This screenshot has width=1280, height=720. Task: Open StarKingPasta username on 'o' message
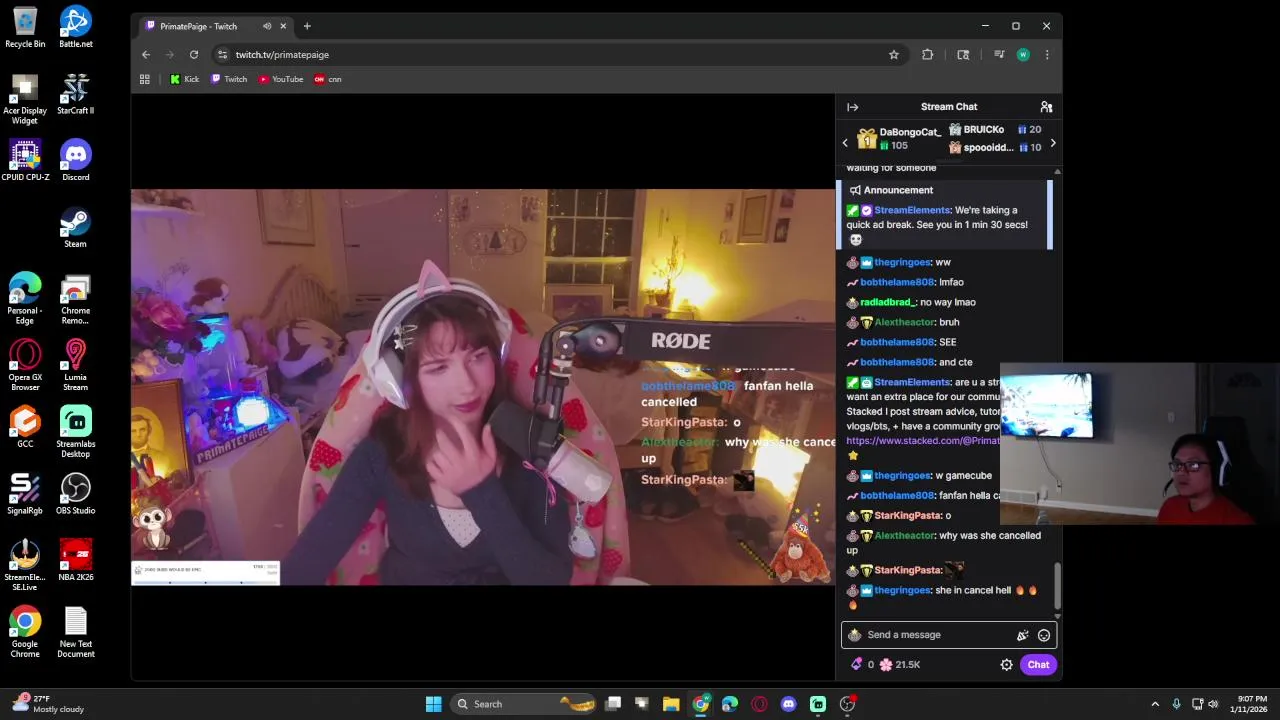[x=907, y=516]
